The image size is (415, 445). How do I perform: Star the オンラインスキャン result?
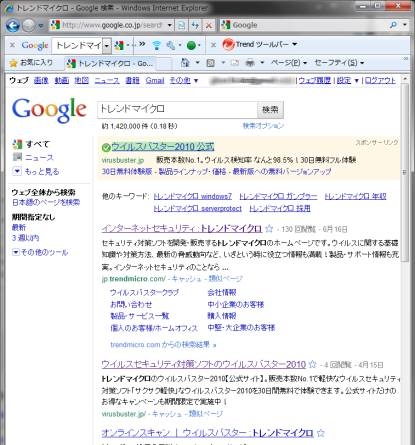[x=321, y=433]
